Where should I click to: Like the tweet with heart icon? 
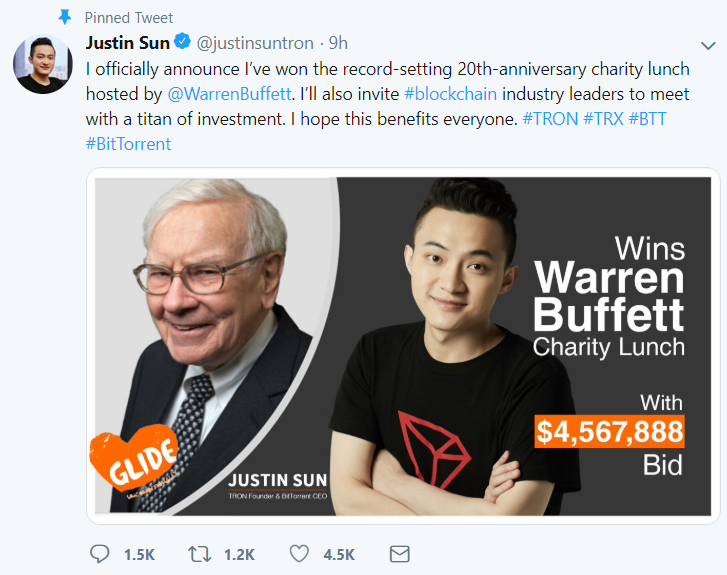[x=299, y=554]
